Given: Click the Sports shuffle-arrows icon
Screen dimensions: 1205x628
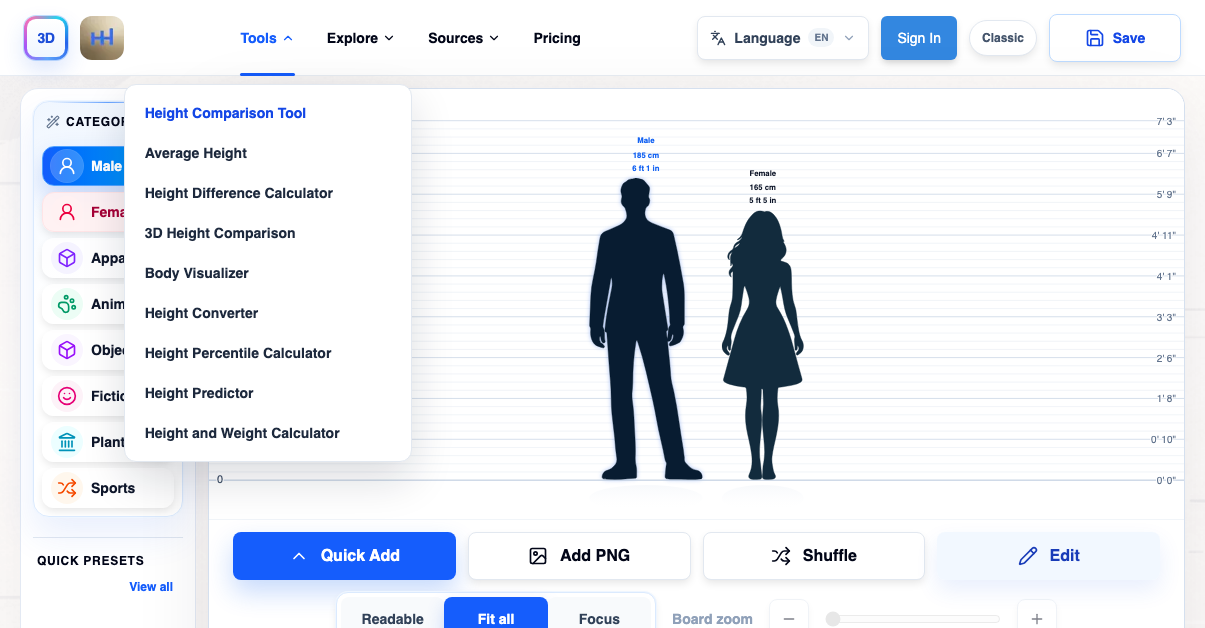Looking at the screenshot, I should (x=67, y=488).
